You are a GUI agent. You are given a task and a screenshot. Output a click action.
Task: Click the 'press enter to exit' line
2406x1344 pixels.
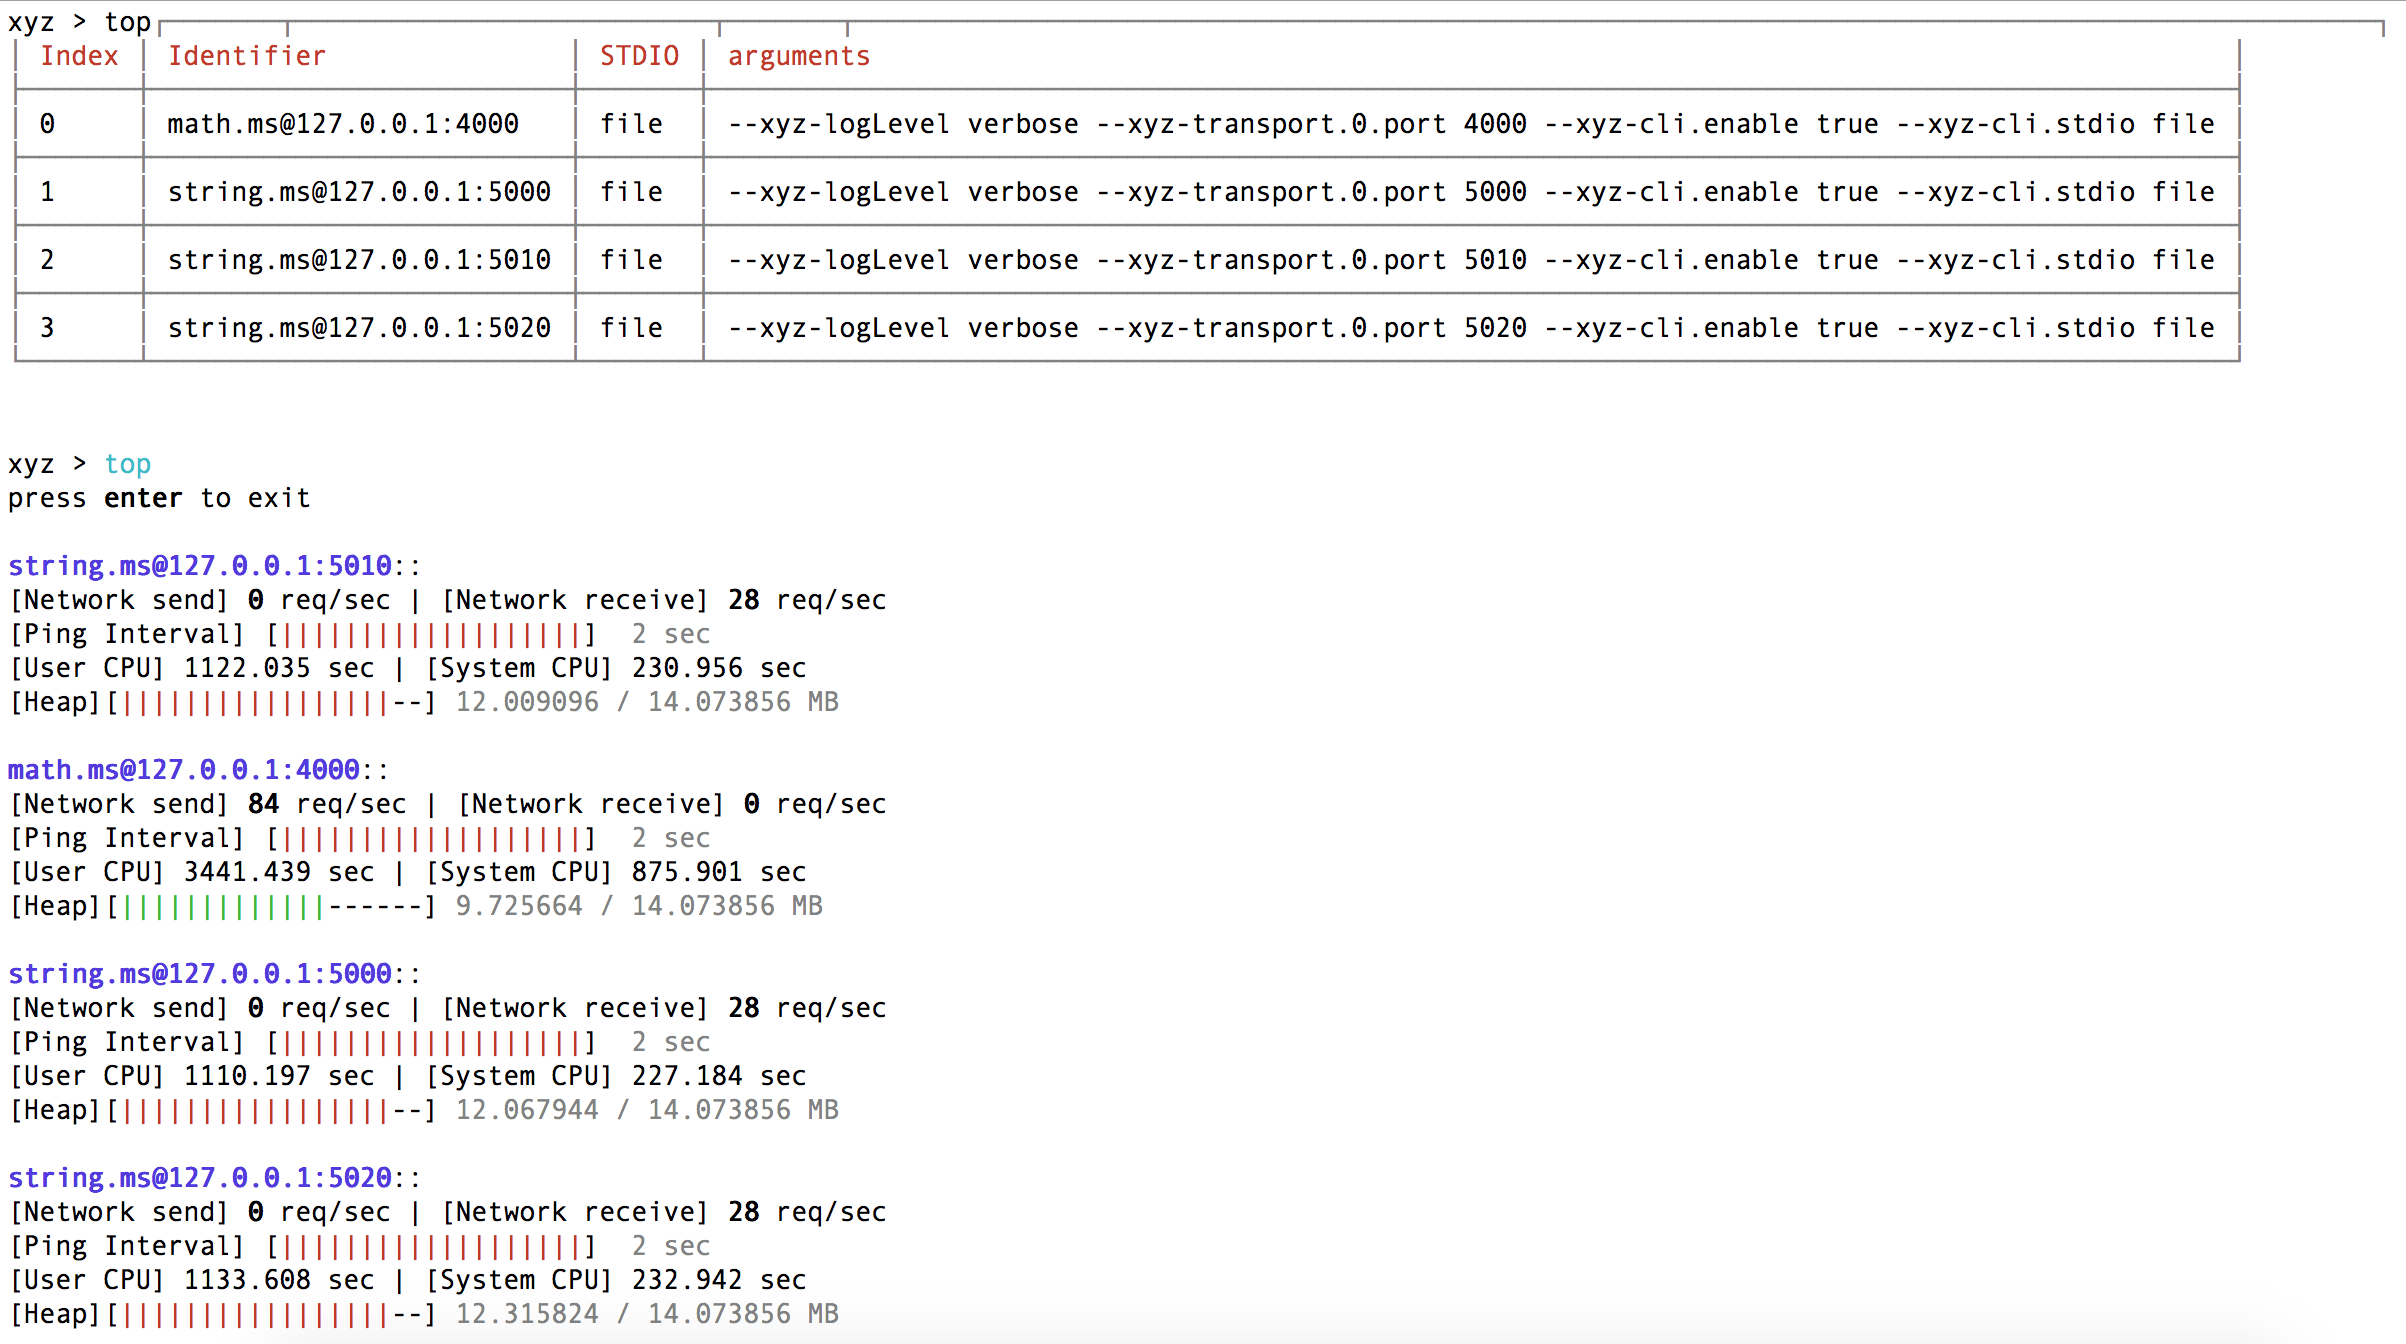click(x=159, y=498)
